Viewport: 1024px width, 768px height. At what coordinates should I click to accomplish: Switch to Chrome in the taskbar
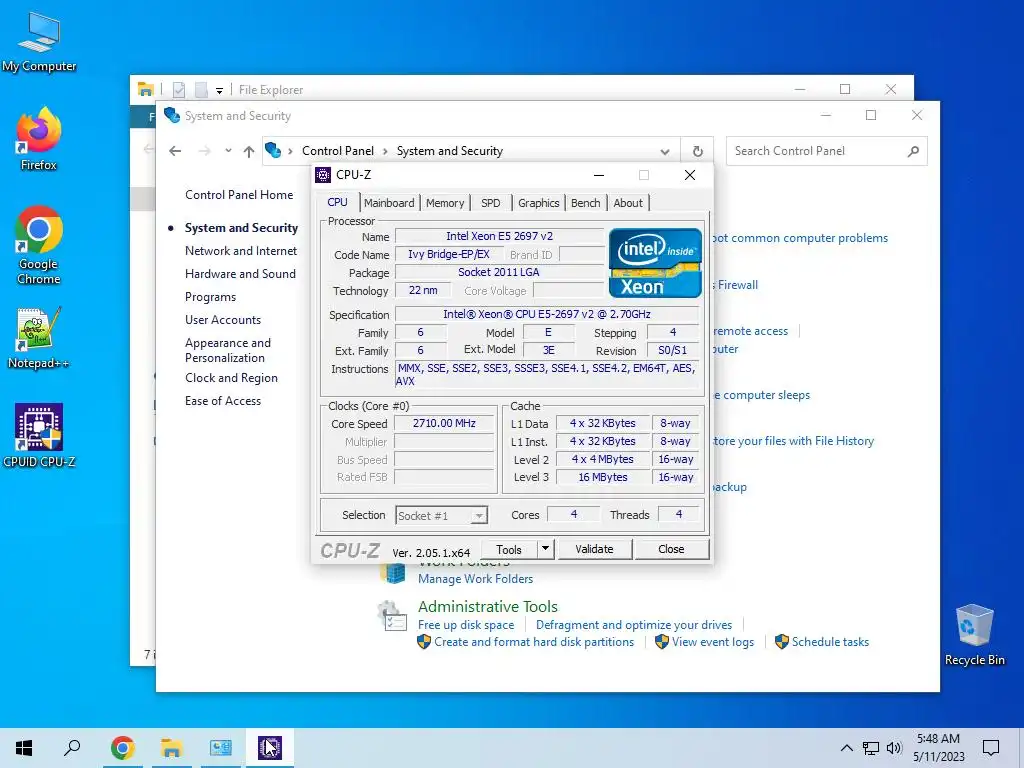click(x=123, y=748)
